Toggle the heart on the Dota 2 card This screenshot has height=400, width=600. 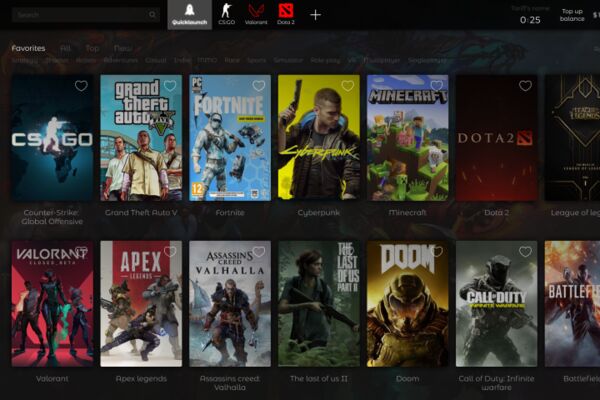point(525,86)
